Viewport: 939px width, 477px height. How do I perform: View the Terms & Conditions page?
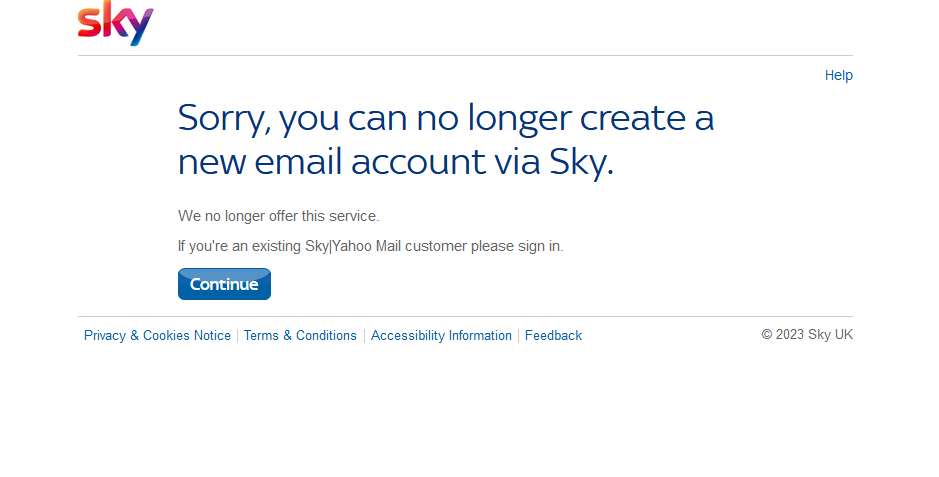[x=300, y=336]
